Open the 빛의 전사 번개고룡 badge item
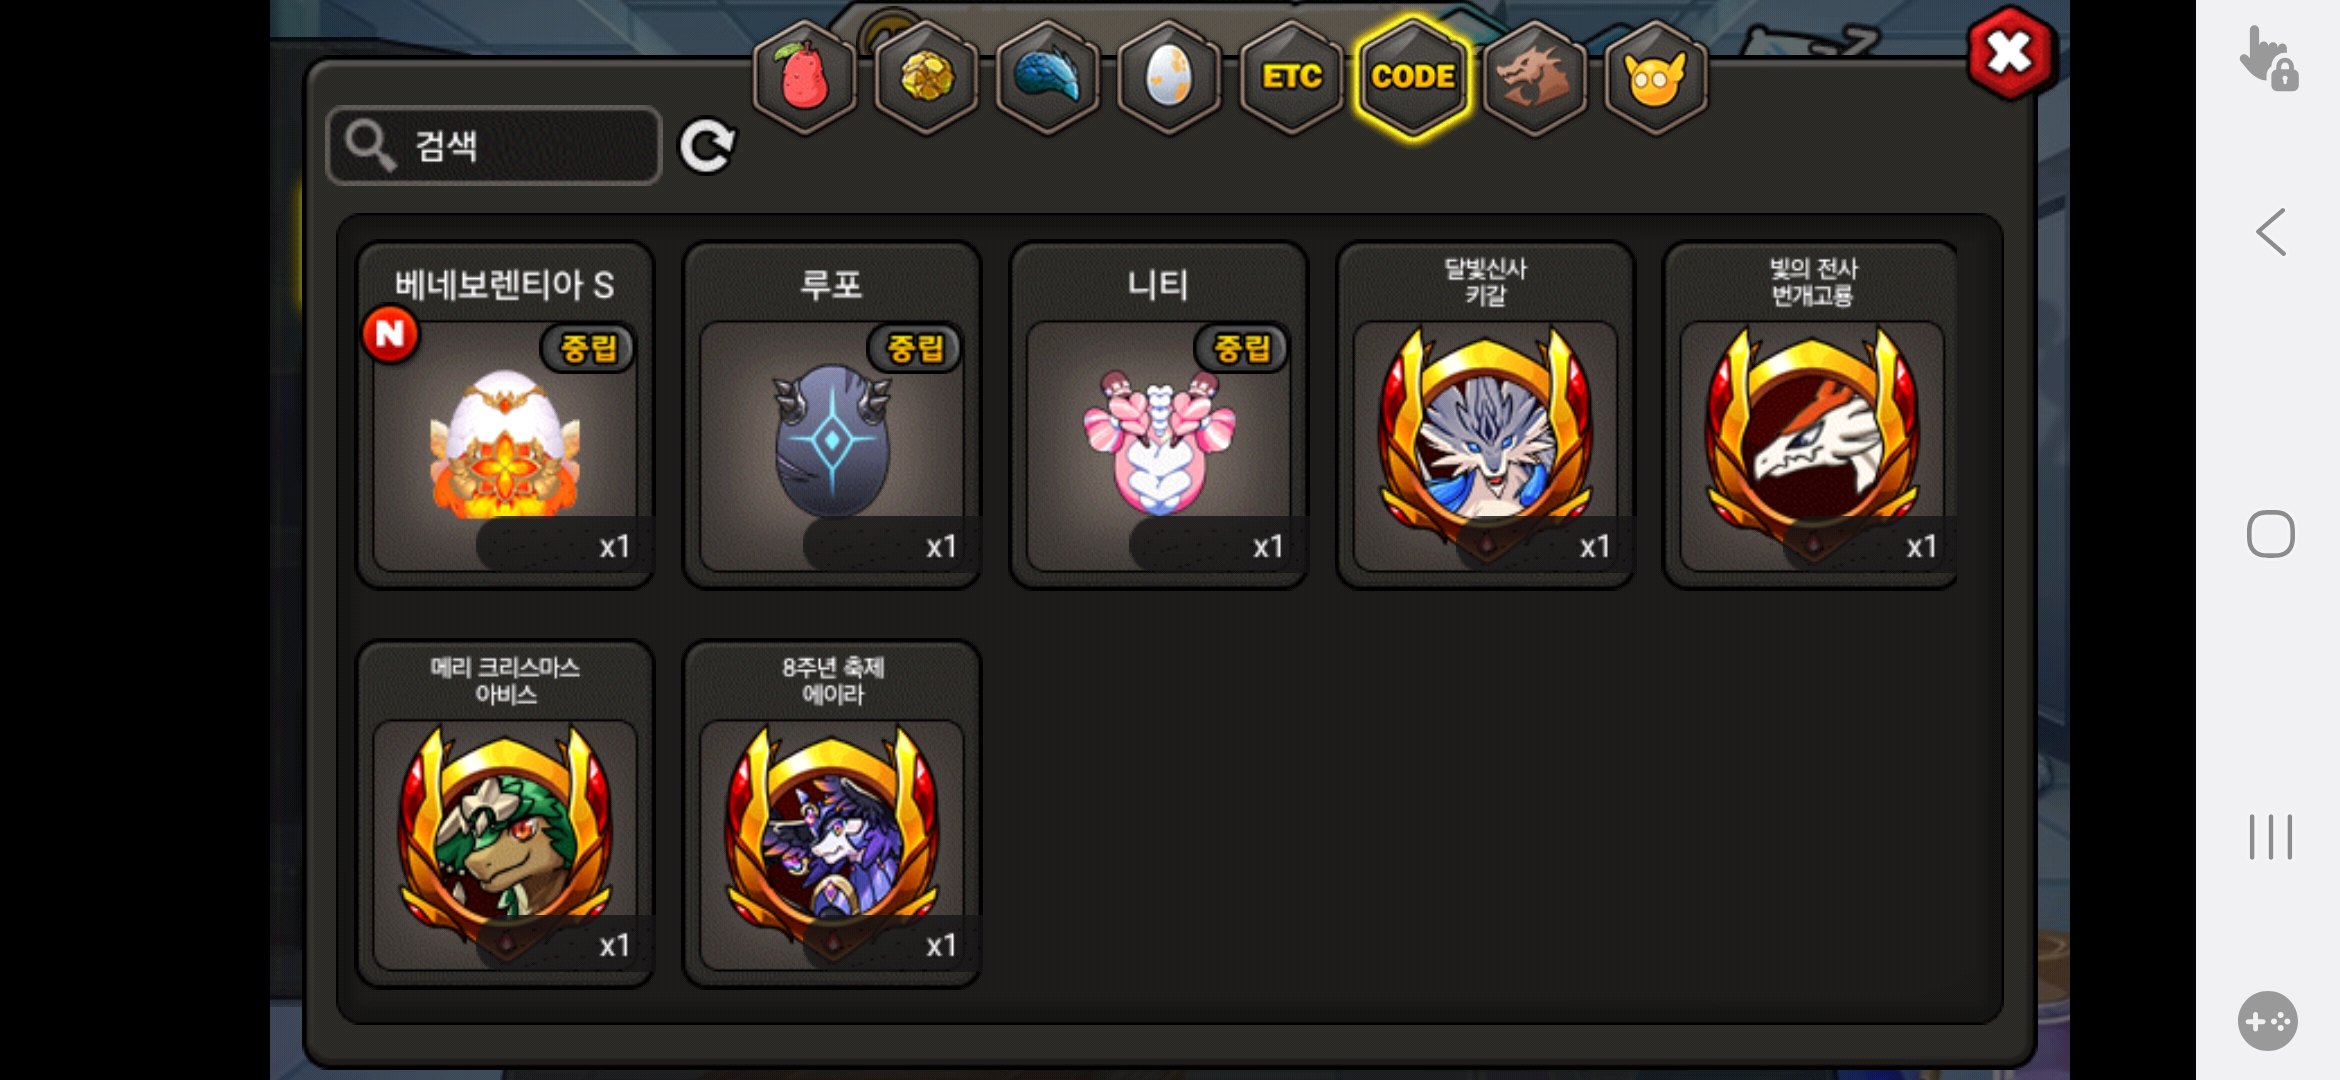The image size is (2340, 1080). 1811,415
